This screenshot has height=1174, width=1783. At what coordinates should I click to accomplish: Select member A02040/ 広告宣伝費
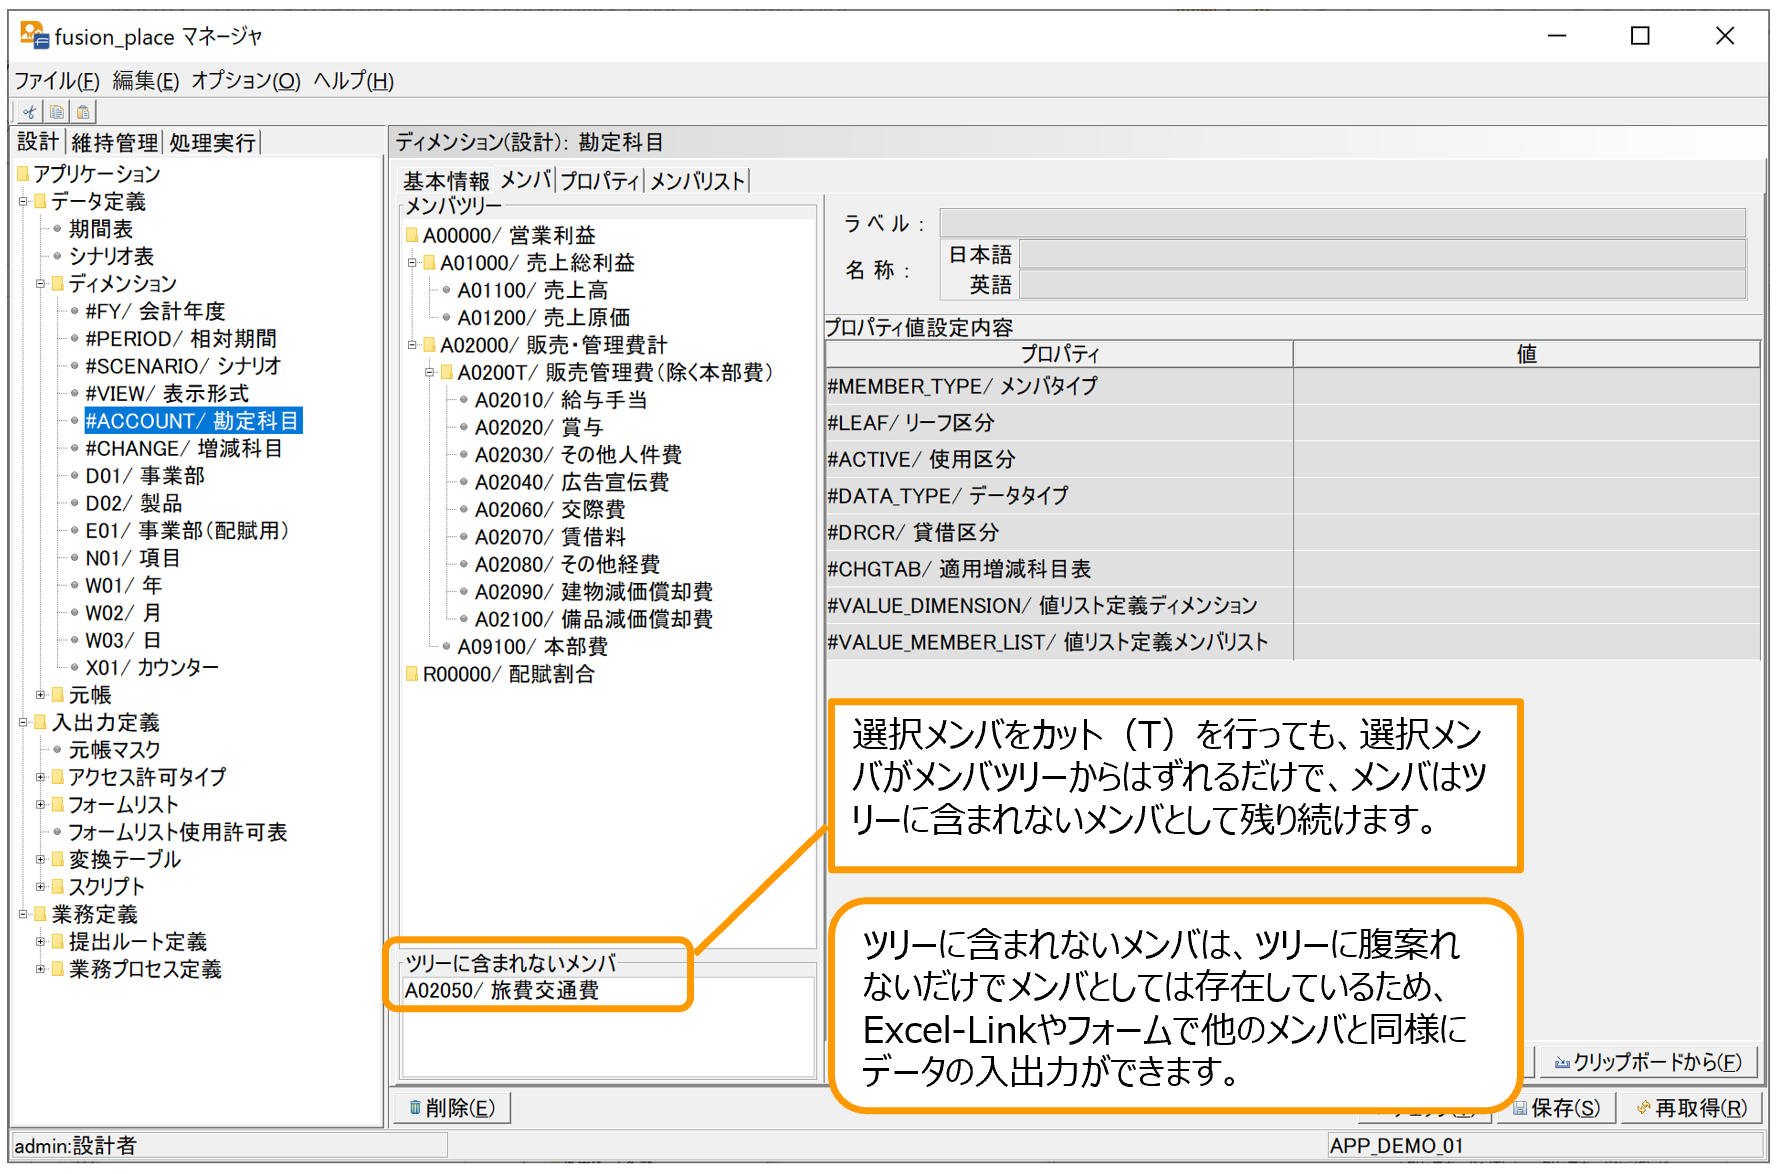tap(572, 482)
